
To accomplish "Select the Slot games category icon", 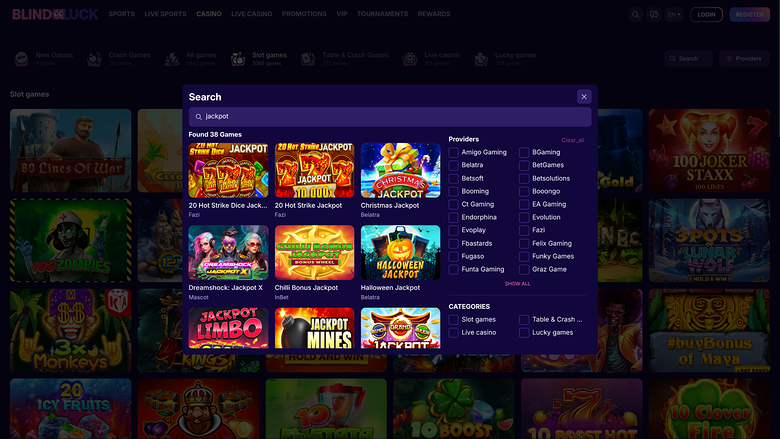I will tap(238, 59).
